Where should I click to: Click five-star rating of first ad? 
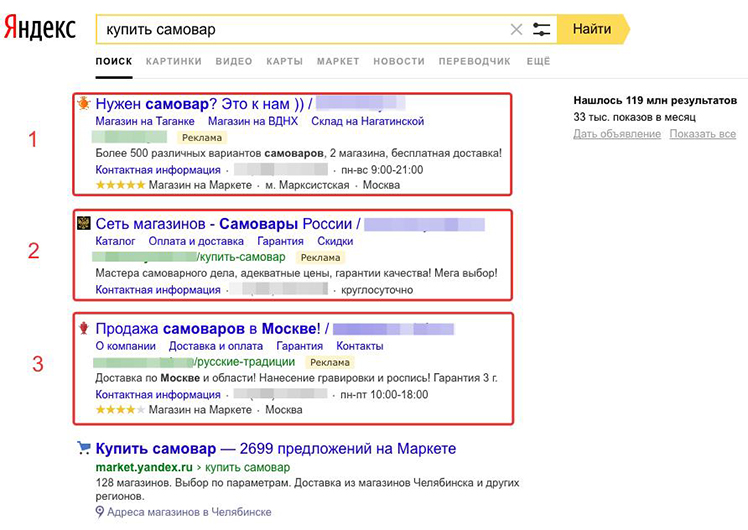point(120,185)
